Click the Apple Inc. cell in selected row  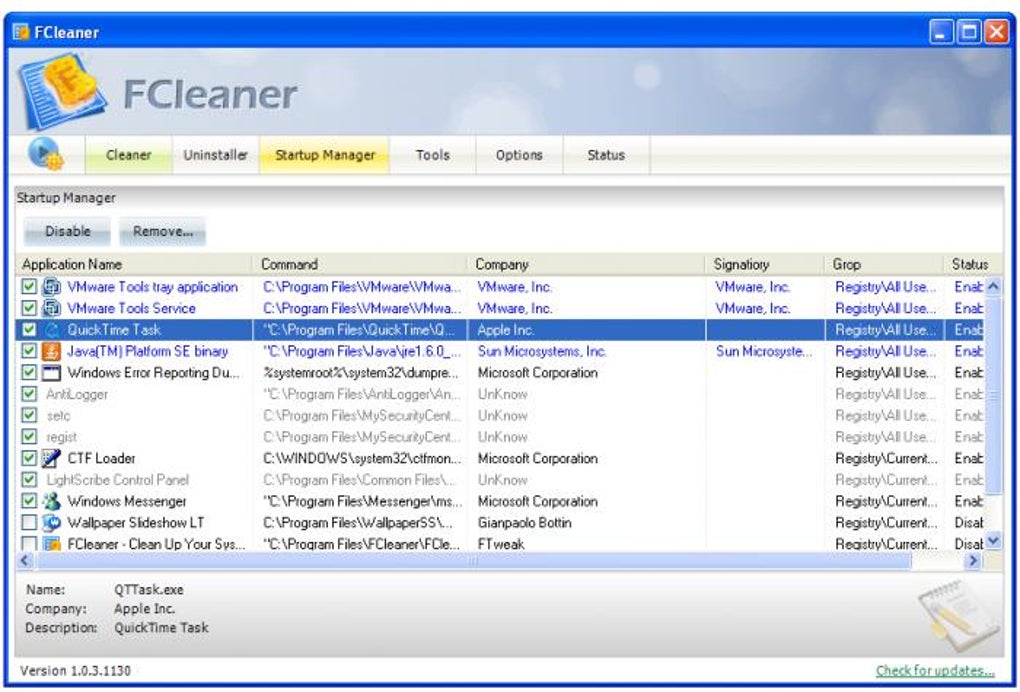[505, 330]
